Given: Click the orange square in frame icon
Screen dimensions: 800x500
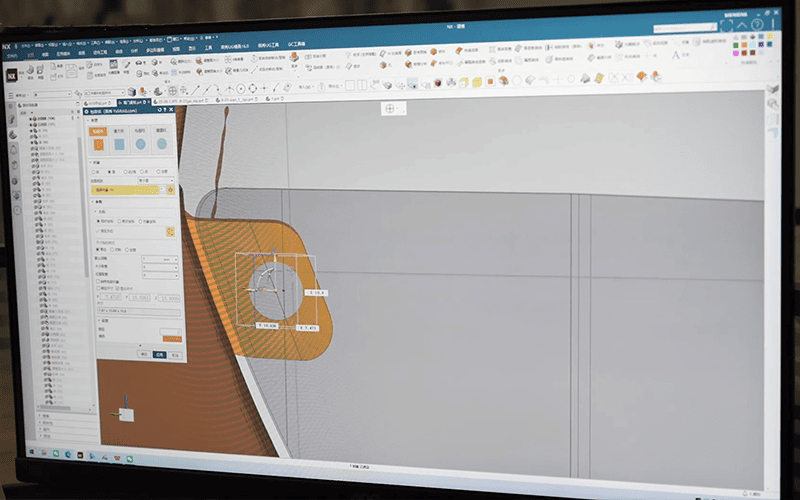Looking at the screenshot, I should point(490,82).
